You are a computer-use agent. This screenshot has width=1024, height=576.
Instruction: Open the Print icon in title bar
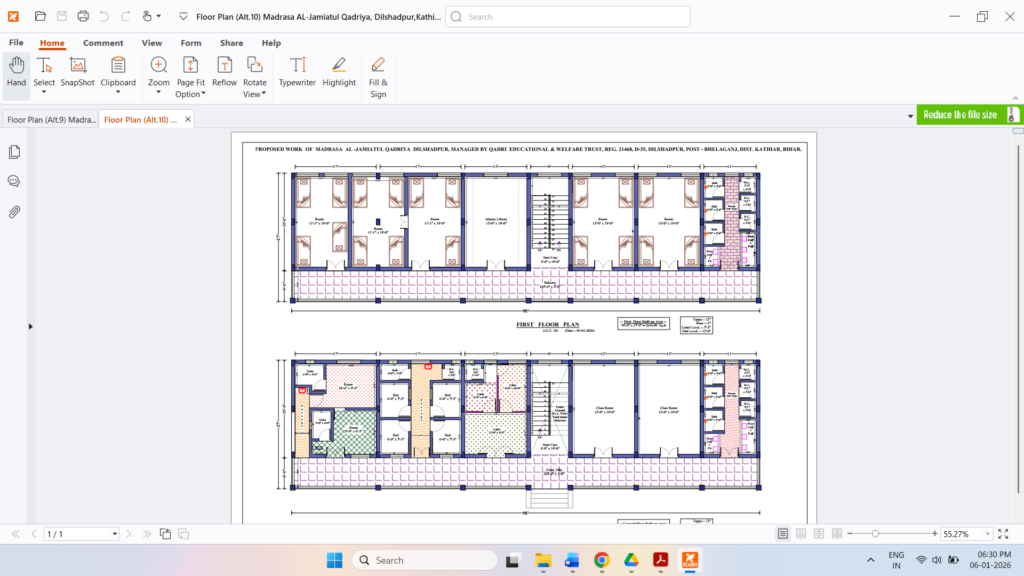[83, 16]
